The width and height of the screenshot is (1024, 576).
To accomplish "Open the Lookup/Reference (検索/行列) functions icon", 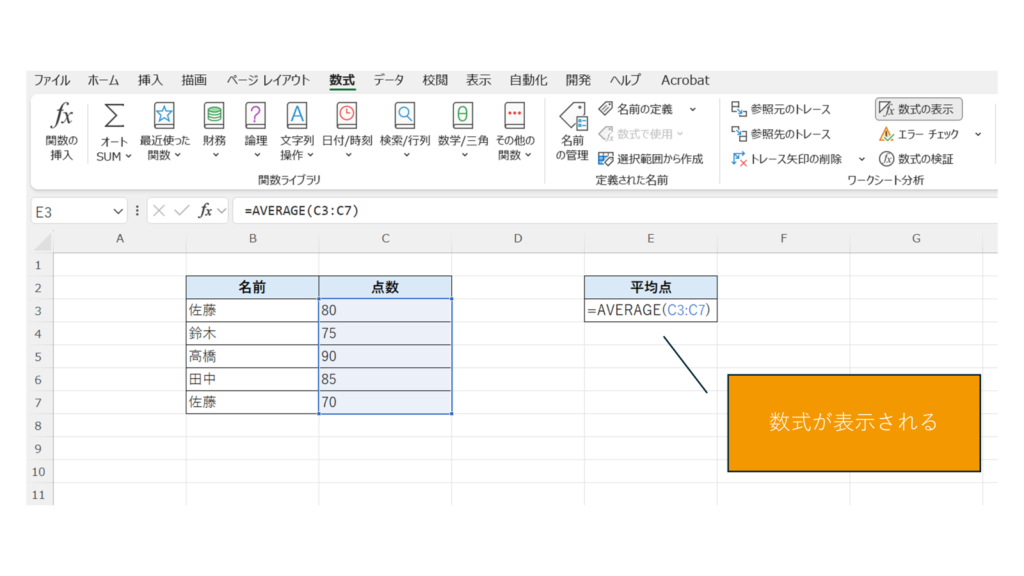I will click(x=405, y=116).
